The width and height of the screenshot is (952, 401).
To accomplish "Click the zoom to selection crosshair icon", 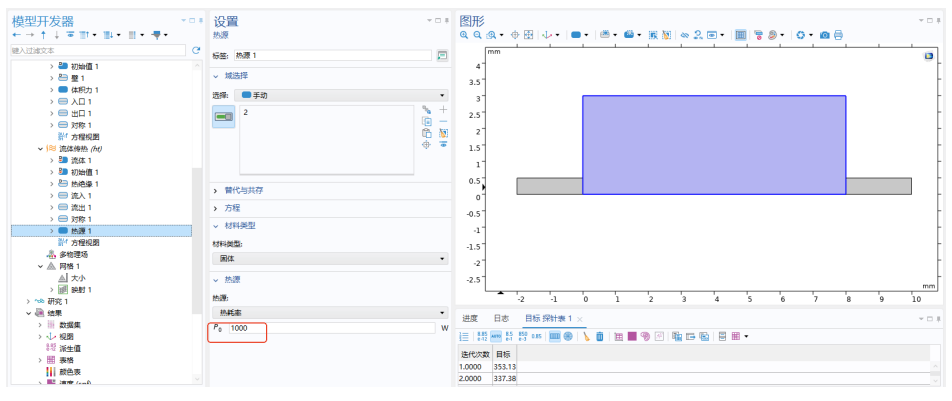I will tap(426, 145).
